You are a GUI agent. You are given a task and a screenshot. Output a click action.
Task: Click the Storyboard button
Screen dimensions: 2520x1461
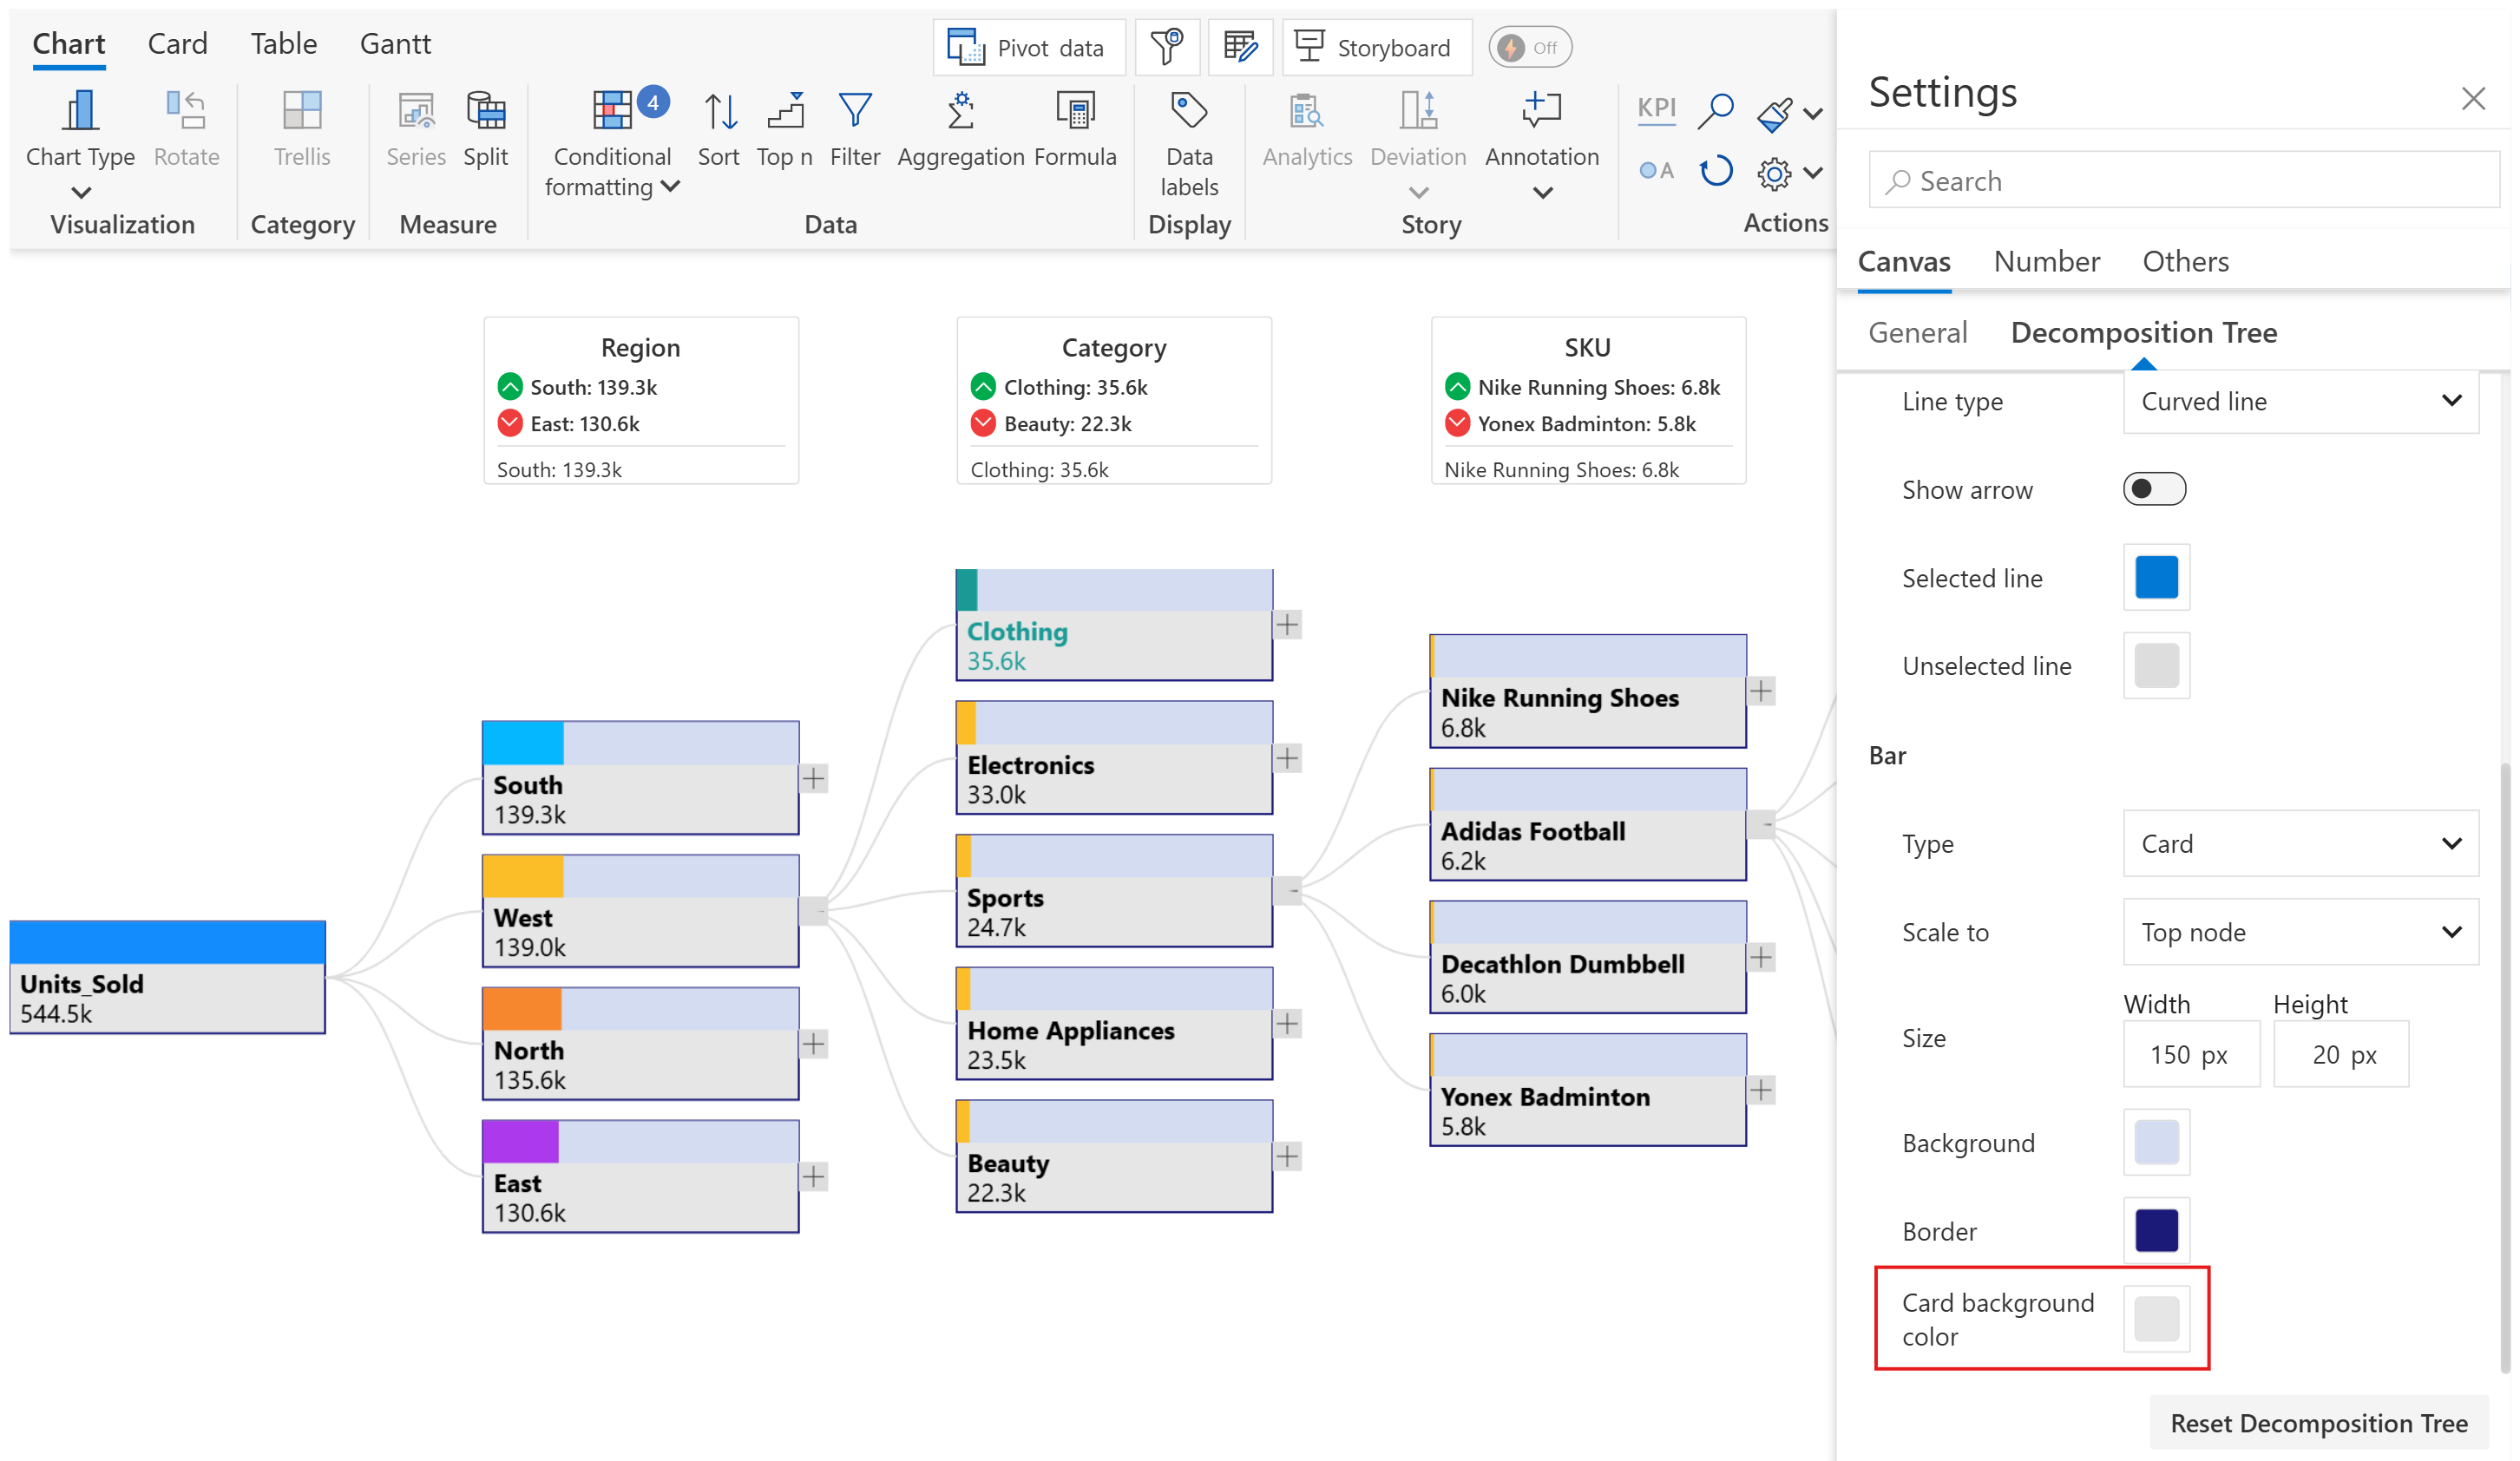tap(1376, 47)
